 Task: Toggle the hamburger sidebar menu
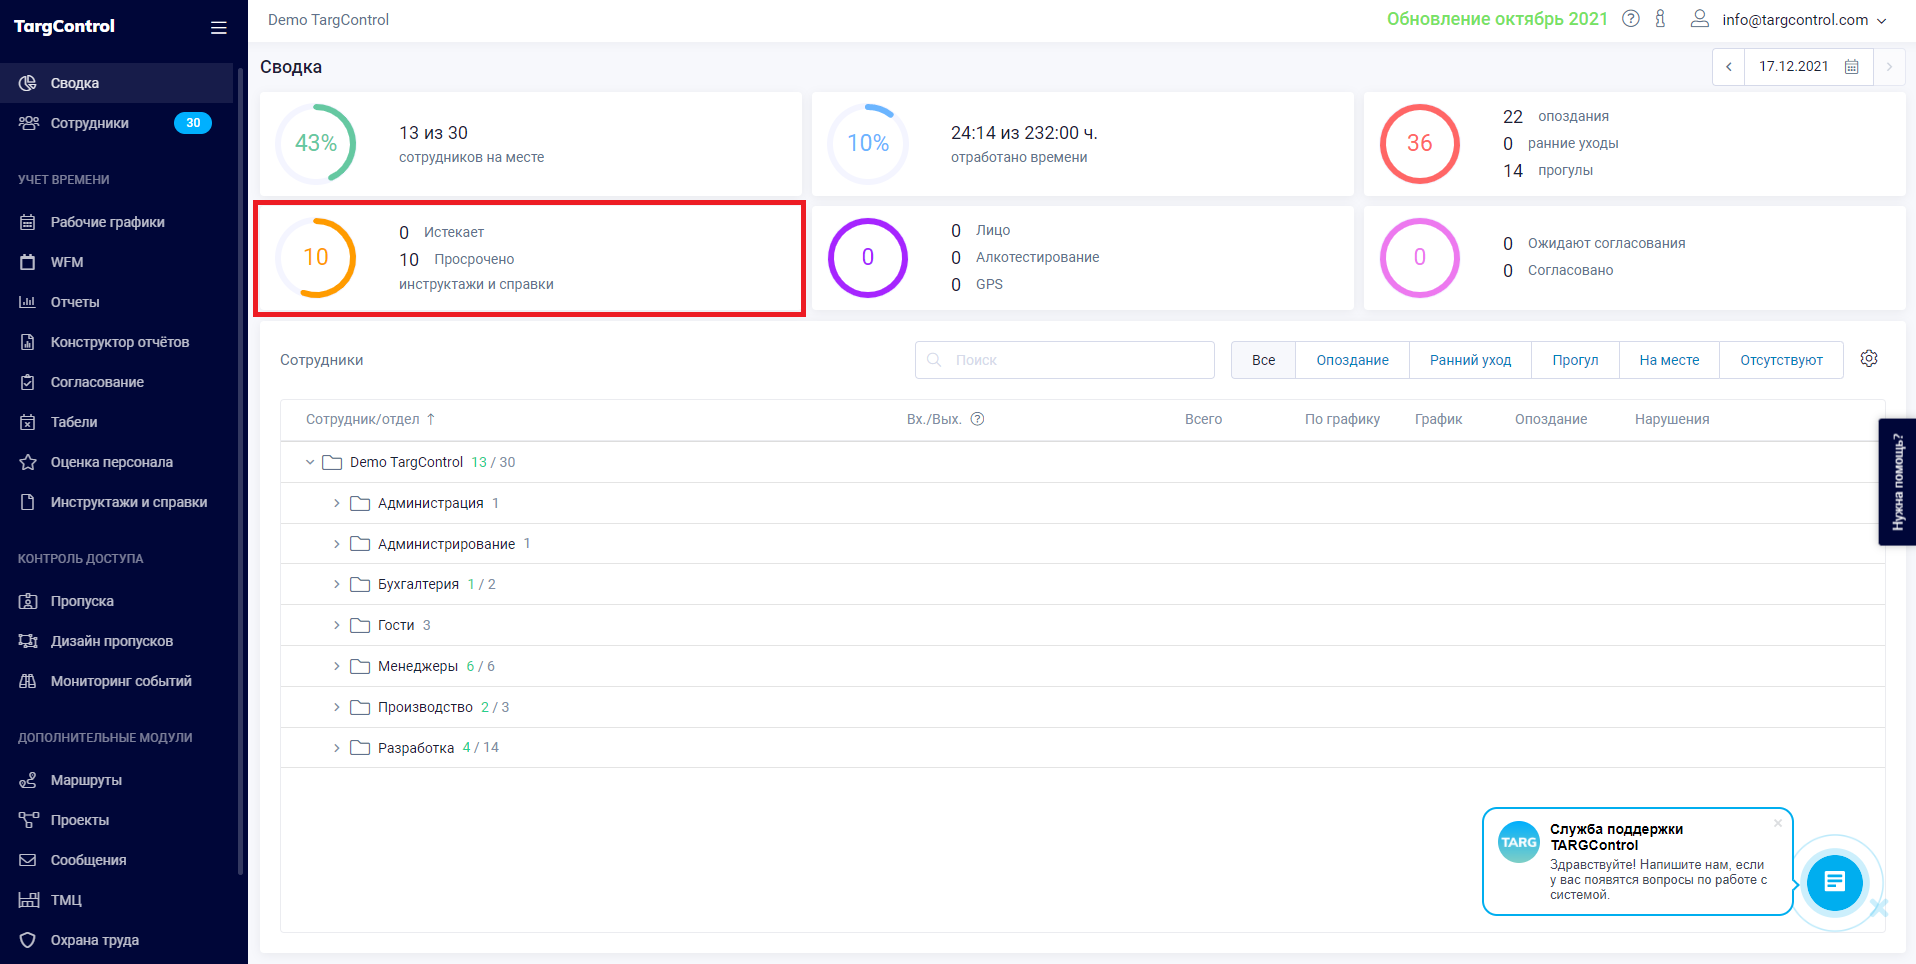(x=219, y=28)
